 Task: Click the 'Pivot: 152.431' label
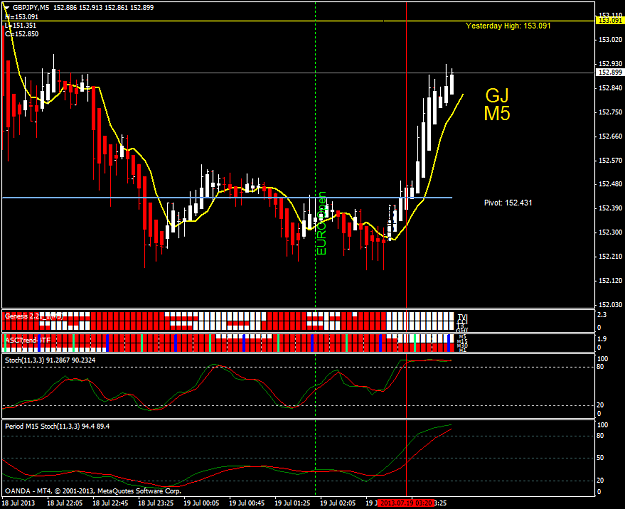pyautogui.click(x=508, y=203)
